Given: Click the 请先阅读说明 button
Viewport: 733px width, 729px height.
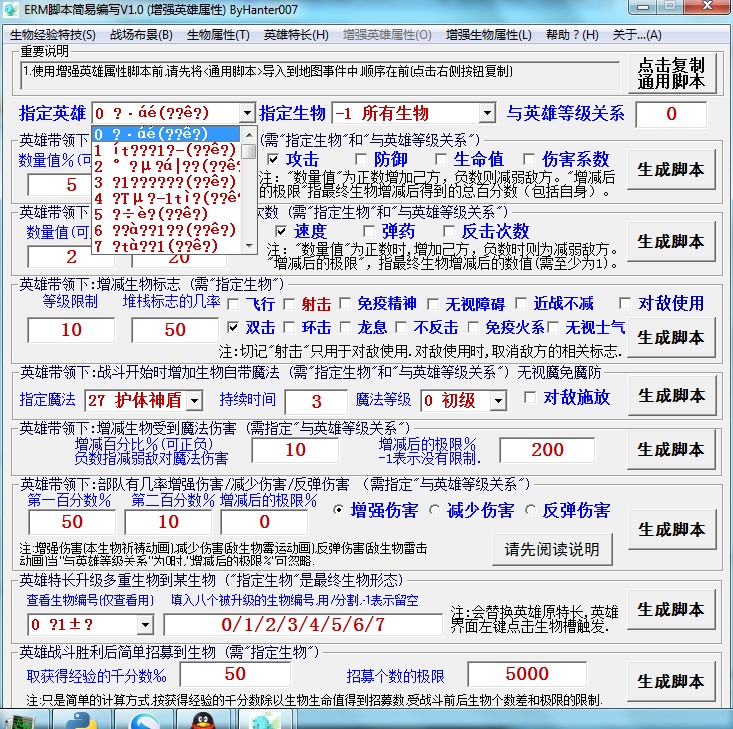Looking at the screenshot, I should pyautogui.click(x=552, y=549).
